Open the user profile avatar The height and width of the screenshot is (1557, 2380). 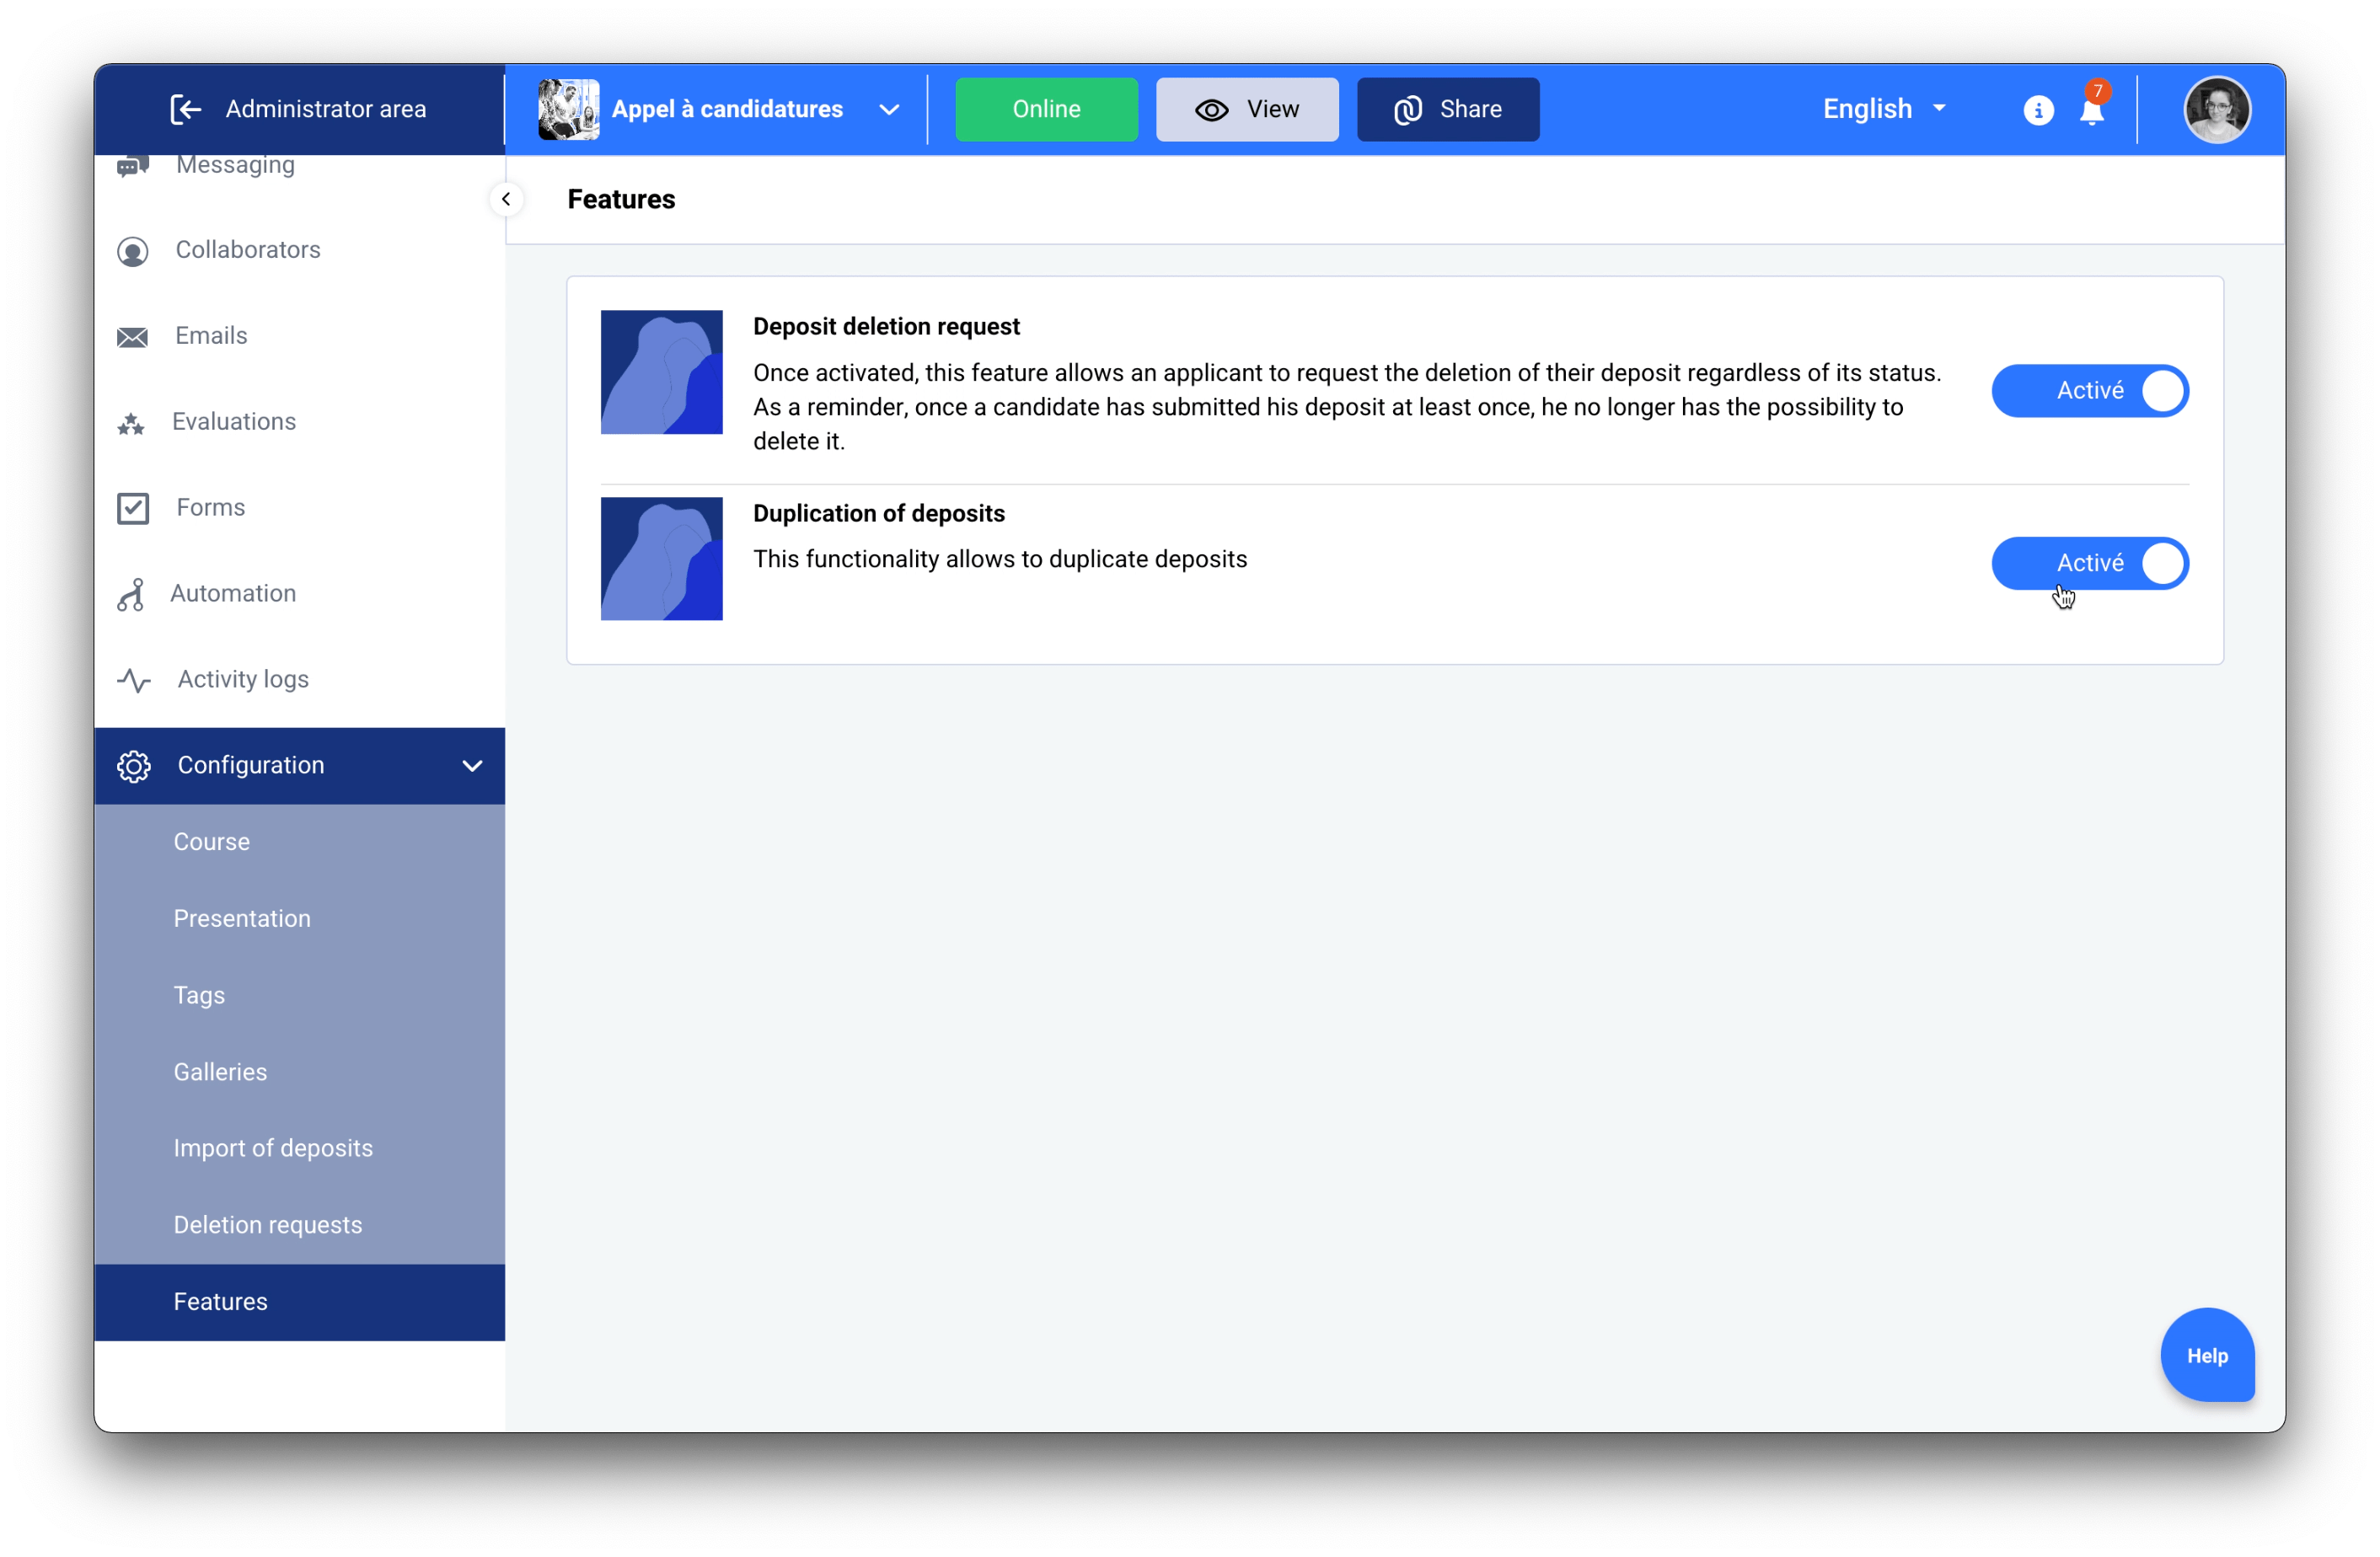(2217, 110)
